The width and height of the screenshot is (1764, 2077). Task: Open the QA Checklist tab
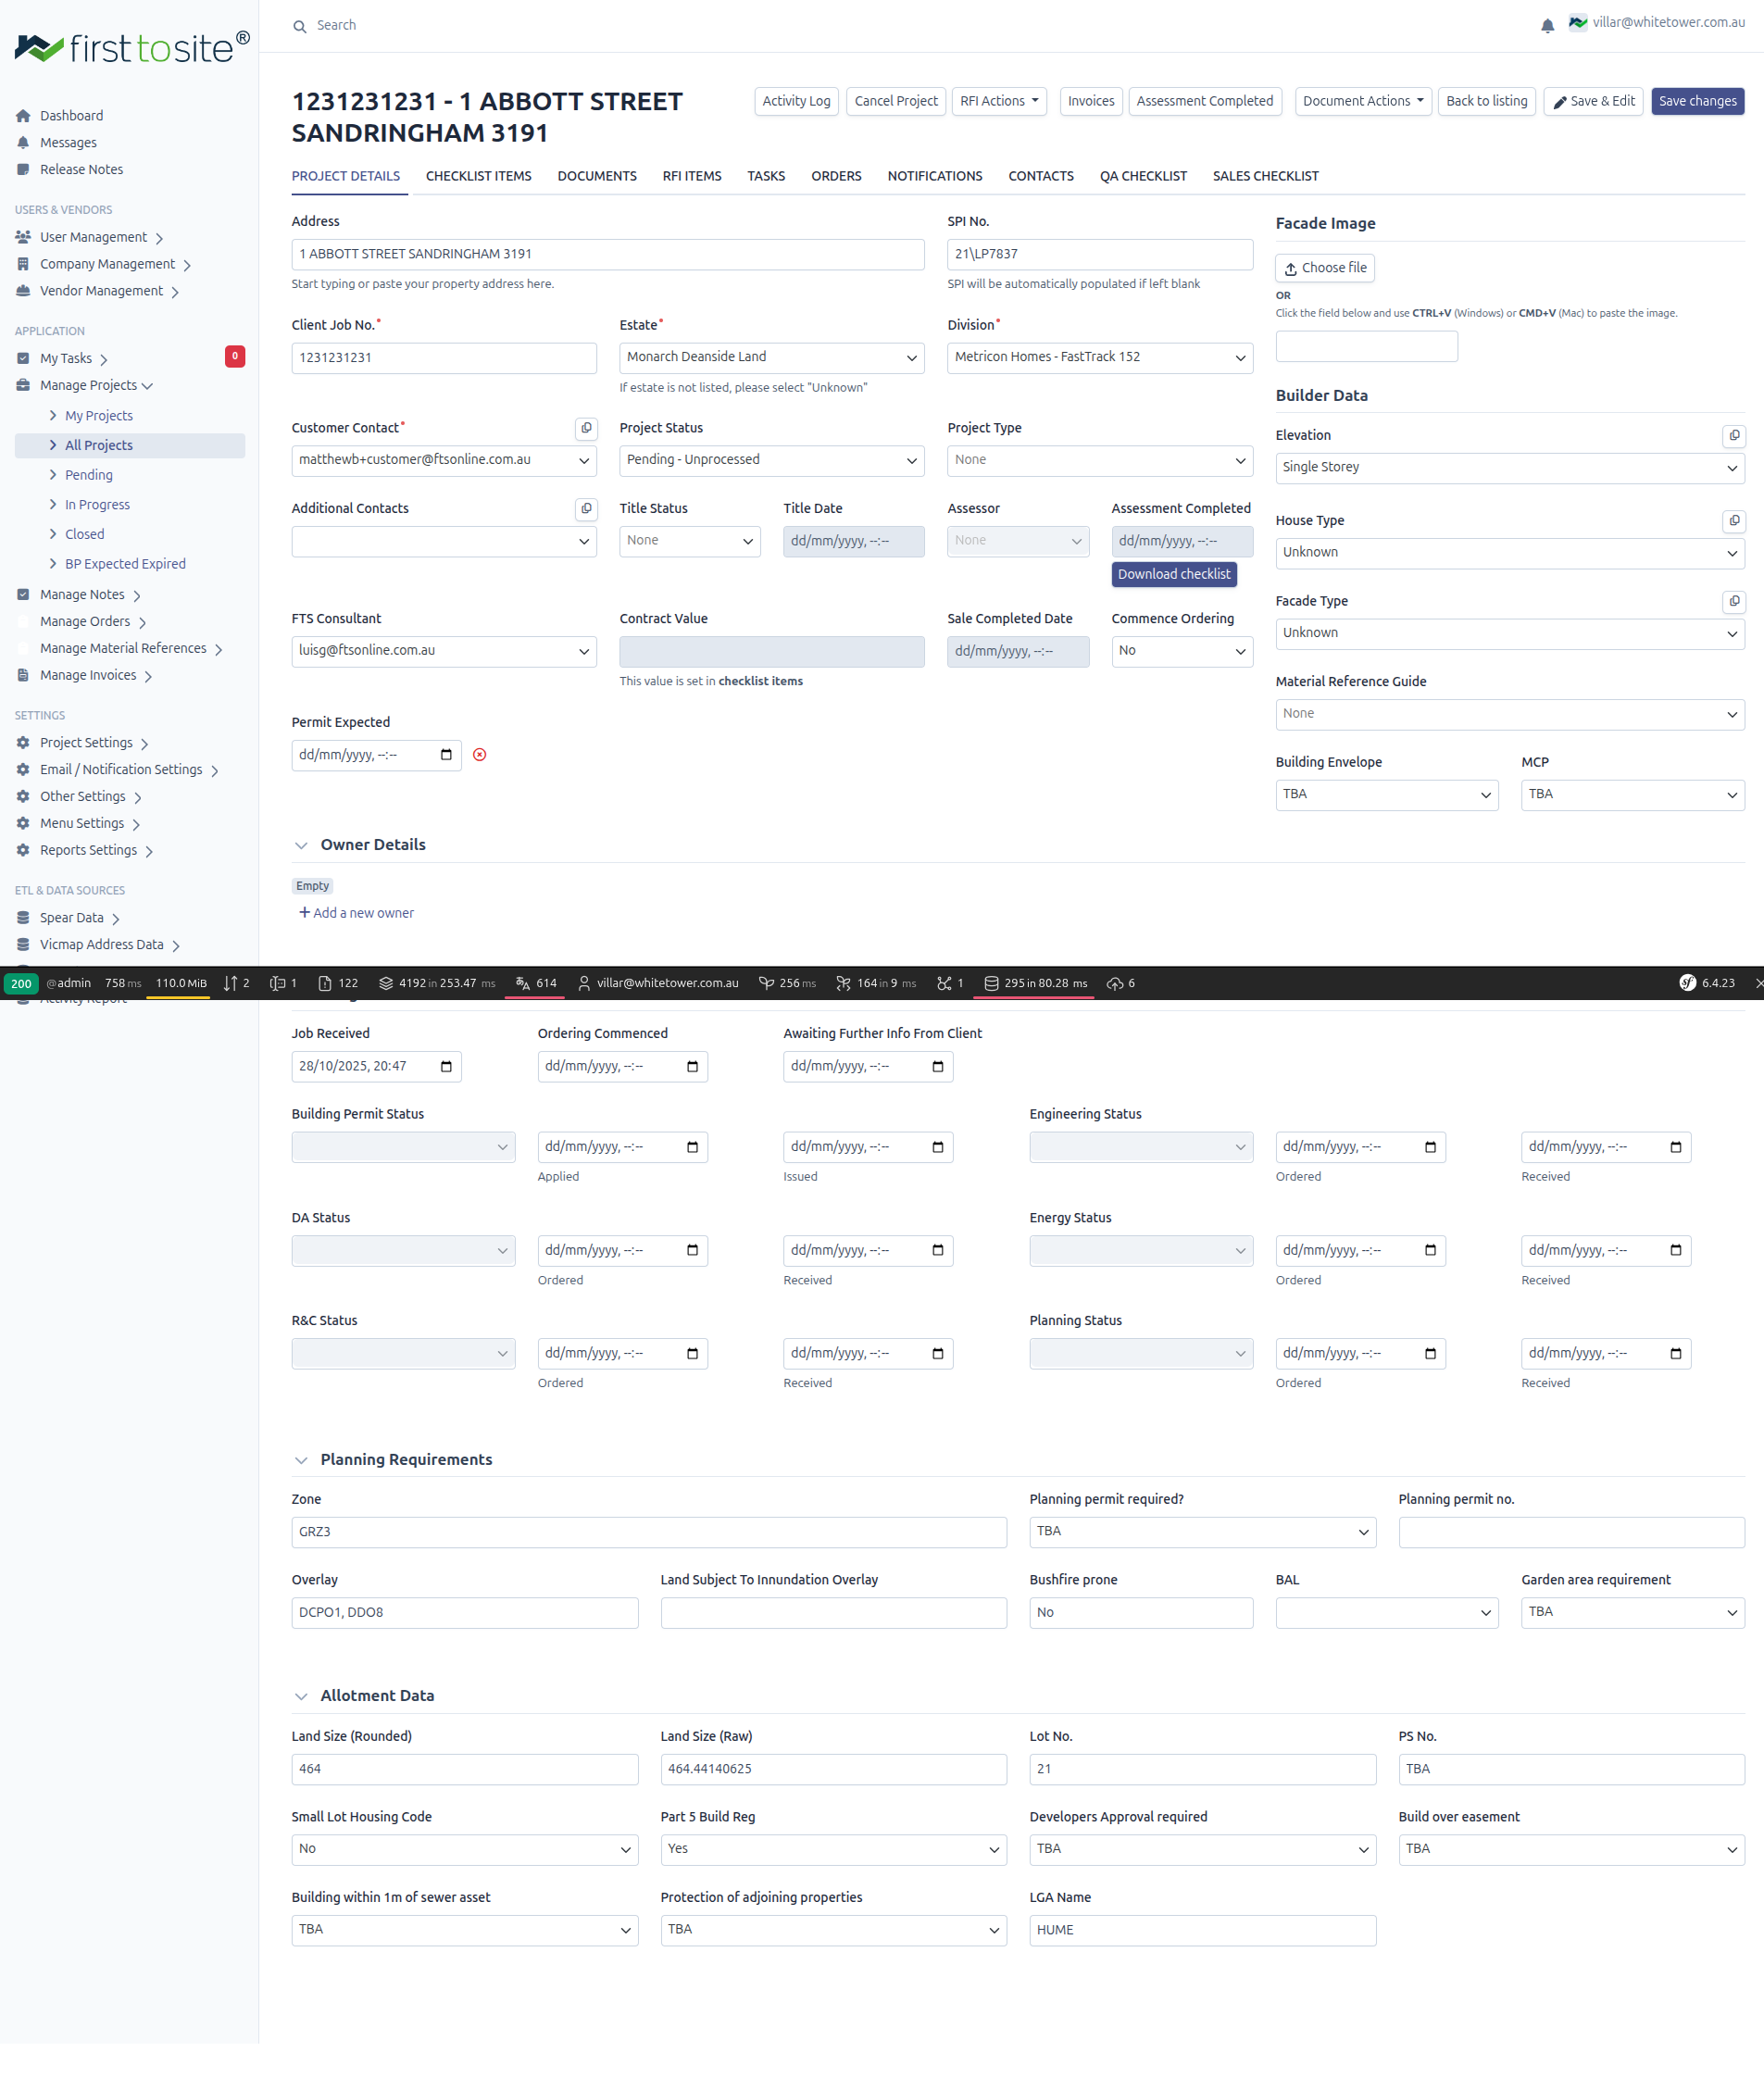pyautogui.click(x=1142, y=176)
